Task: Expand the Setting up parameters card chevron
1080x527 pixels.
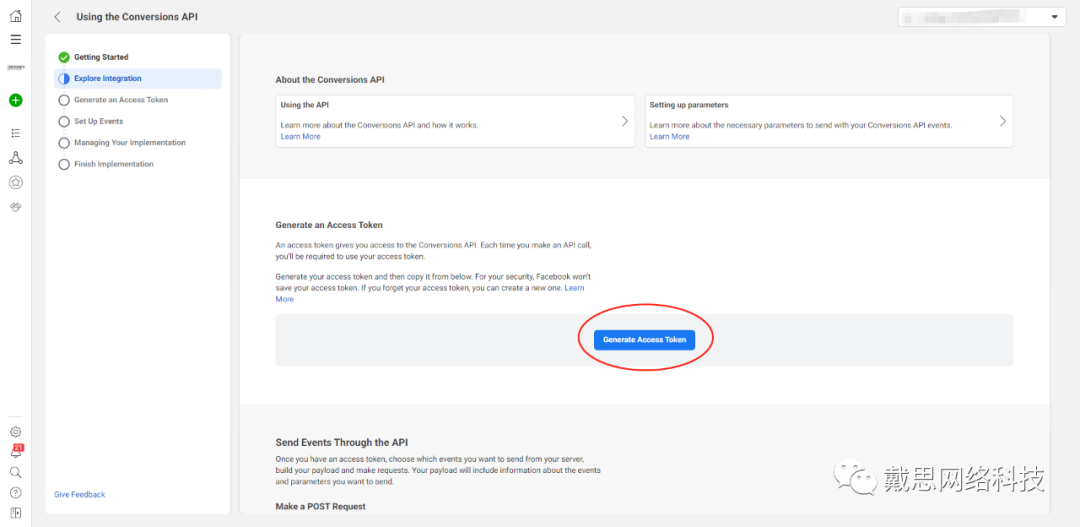Action: click(1003, 121)
